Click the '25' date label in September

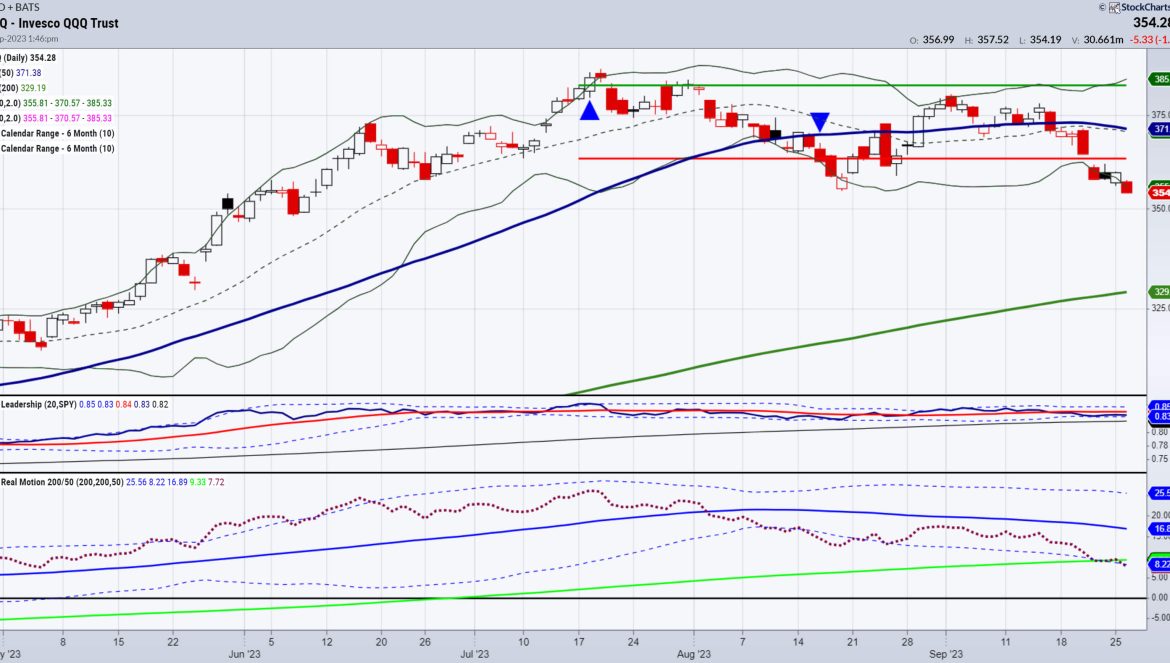[1116, 641]
